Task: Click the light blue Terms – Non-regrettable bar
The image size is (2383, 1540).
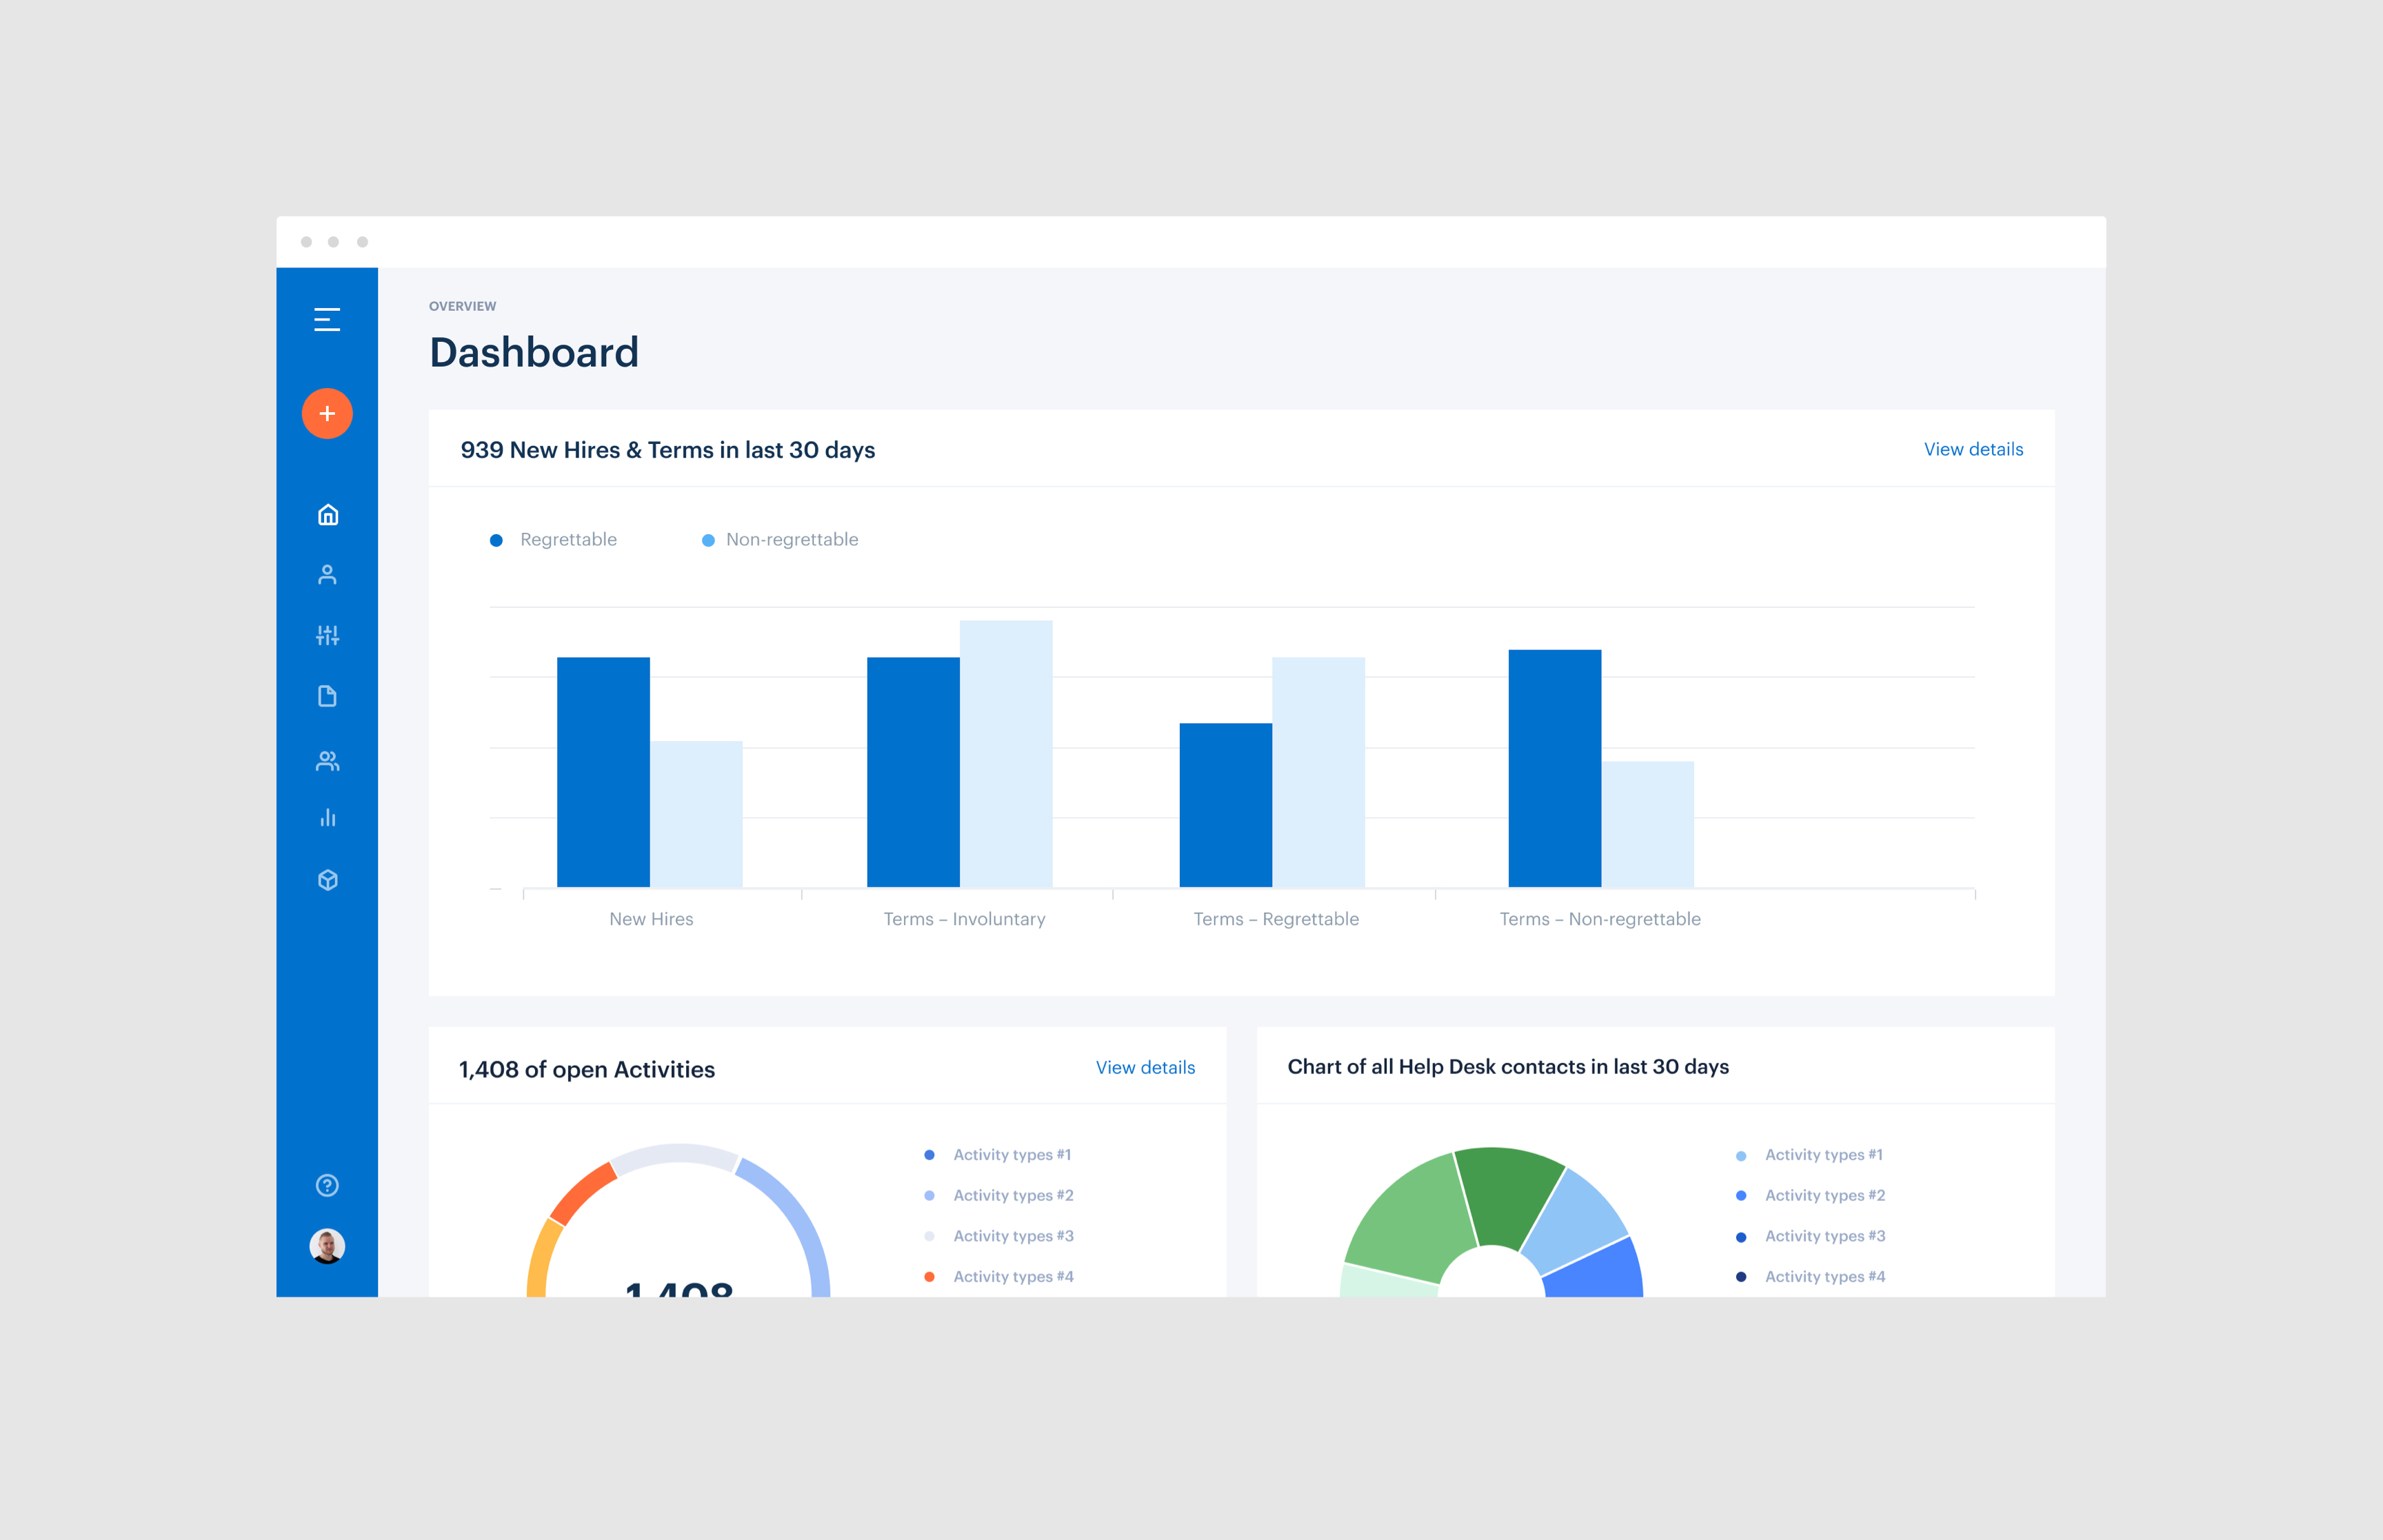Action: pyautogui.click(x=1648, y=824)
